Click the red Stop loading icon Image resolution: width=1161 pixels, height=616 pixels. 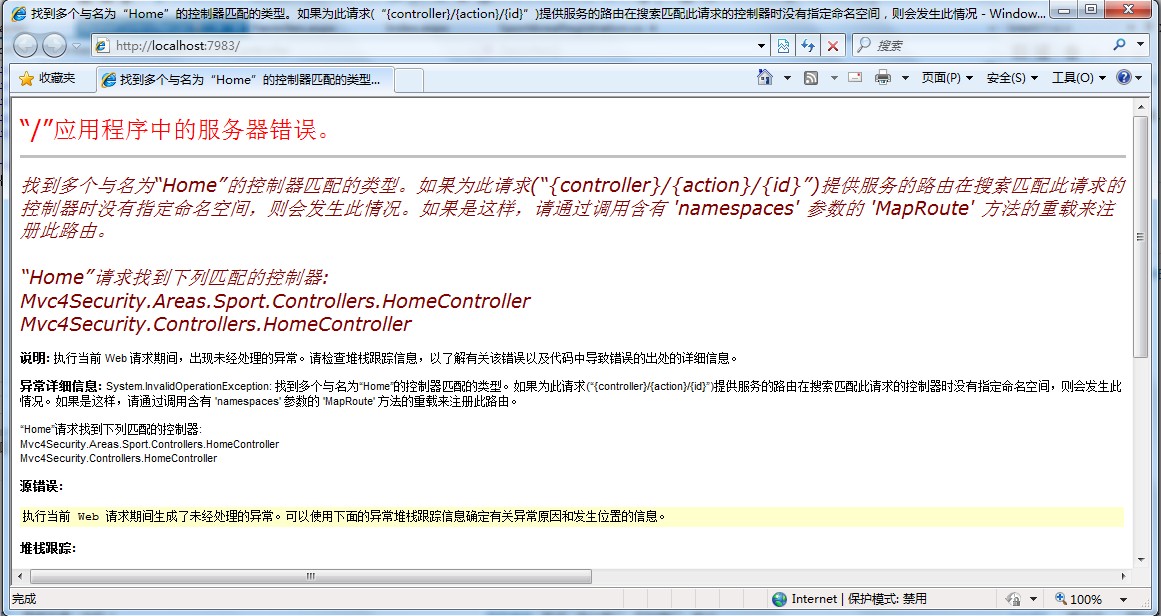click(x=832, y=46)
